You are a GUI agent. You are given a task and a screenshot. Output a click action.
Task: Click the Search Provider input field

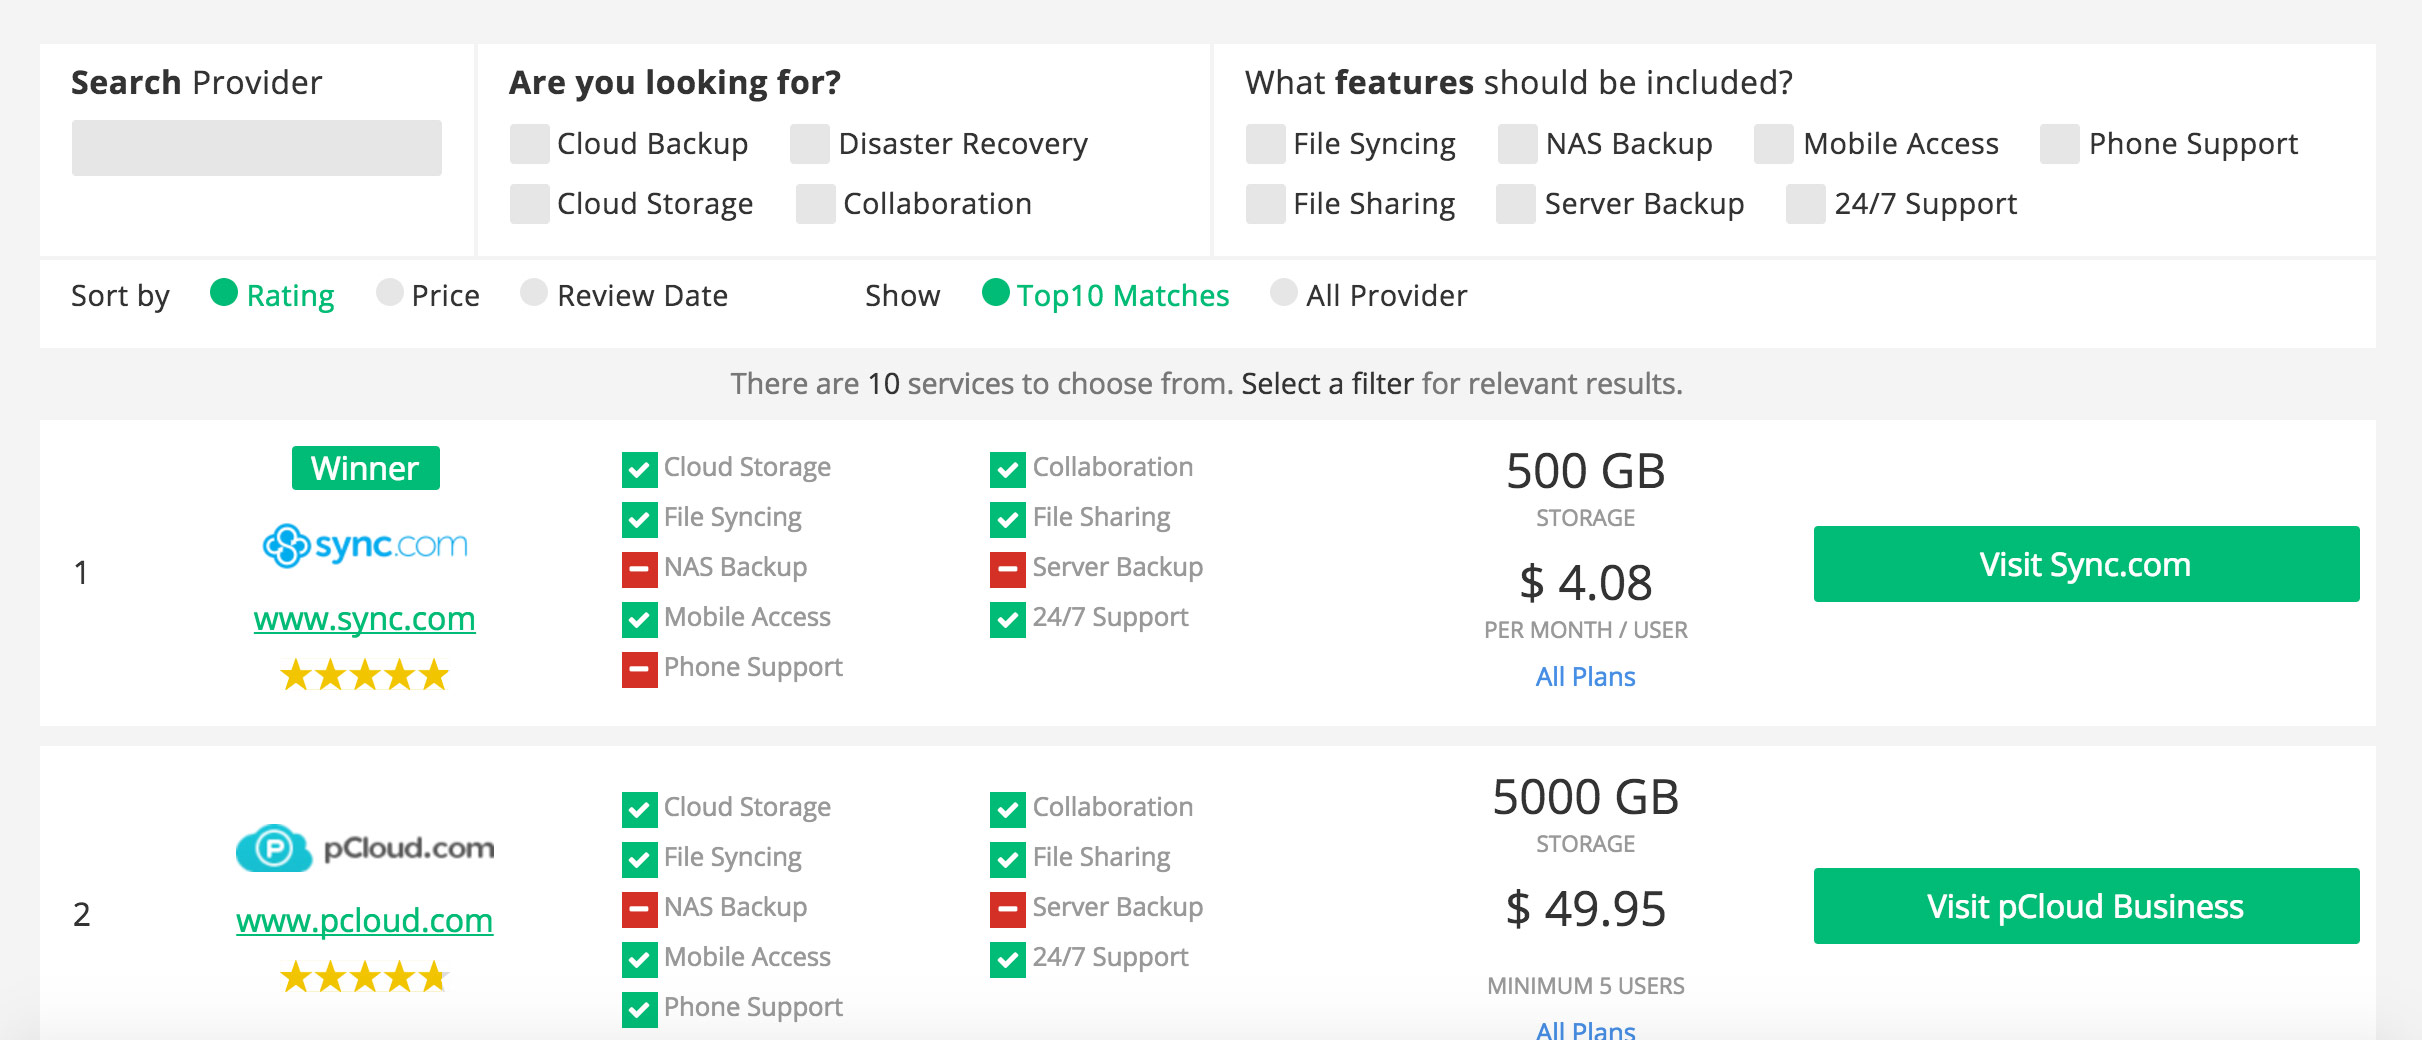click(x=256, y=148)
